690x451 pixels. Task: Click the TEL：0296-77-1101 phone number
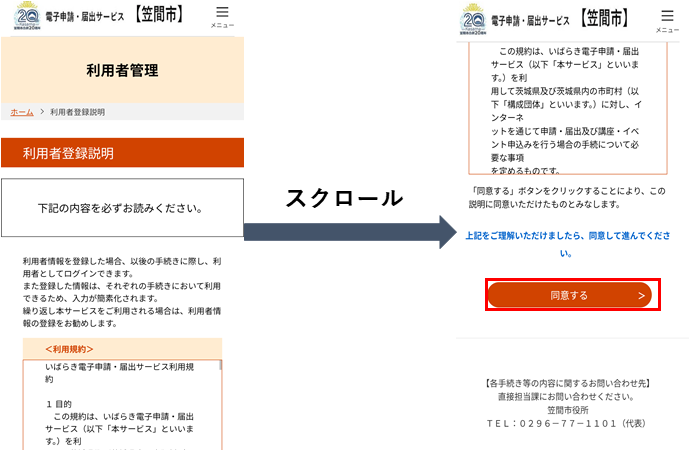566,423
